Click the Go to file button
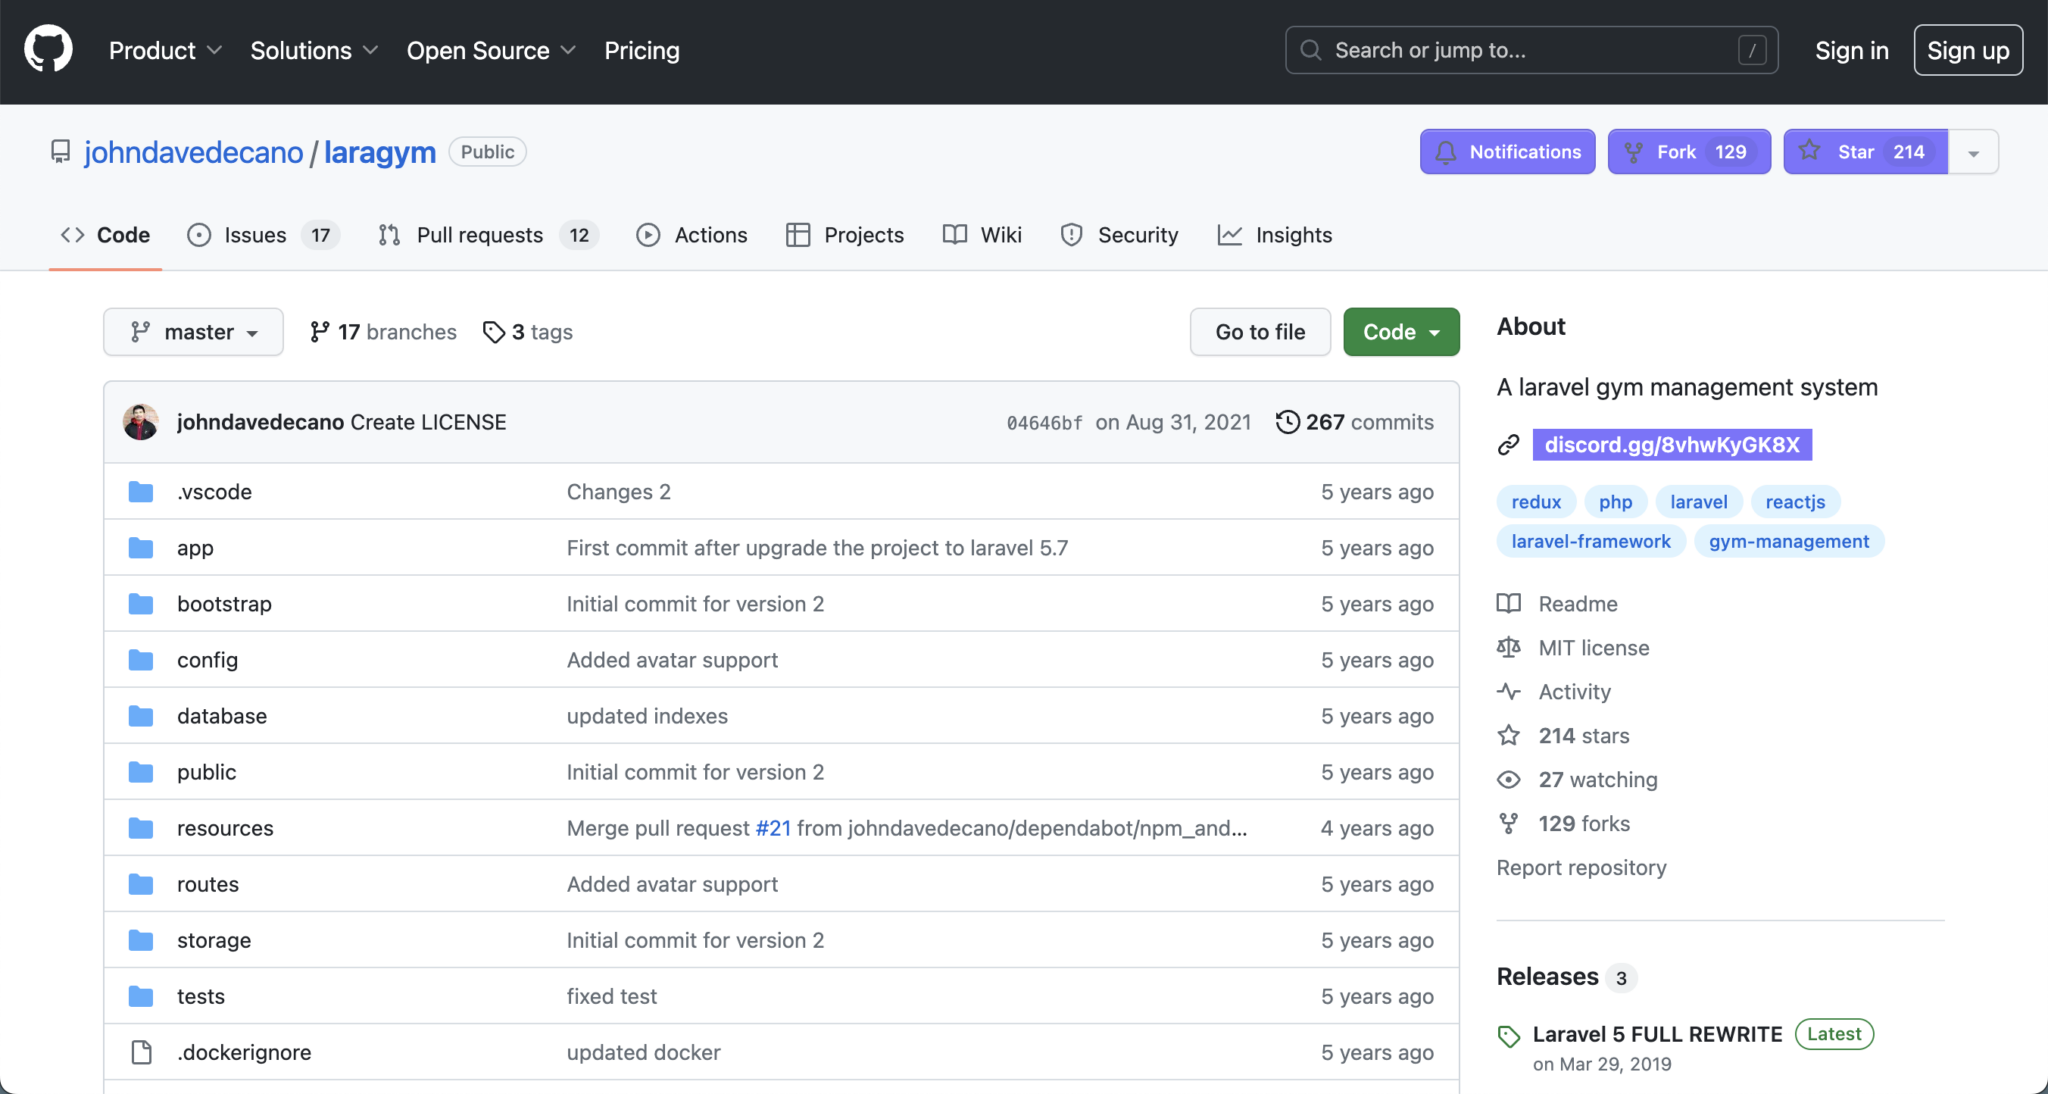Viewport: 2048px width, 1094px height. tap(1259, 331)
